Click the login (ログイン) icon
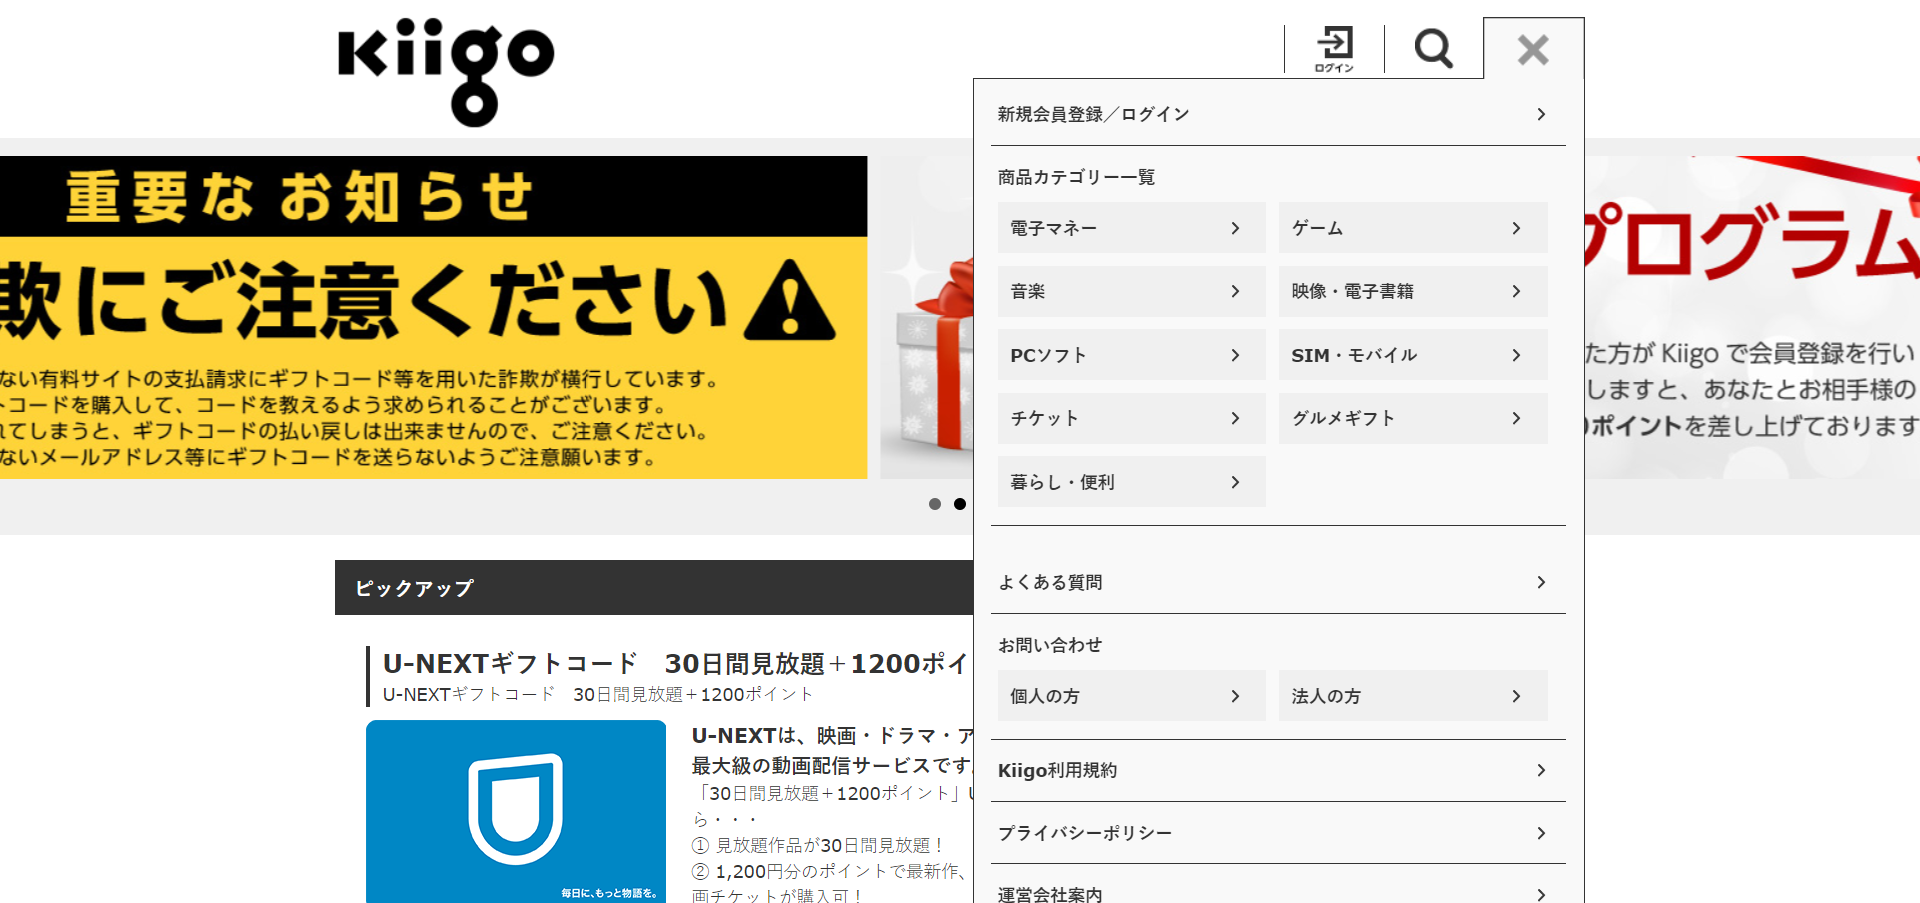 tap(1334, 49)
